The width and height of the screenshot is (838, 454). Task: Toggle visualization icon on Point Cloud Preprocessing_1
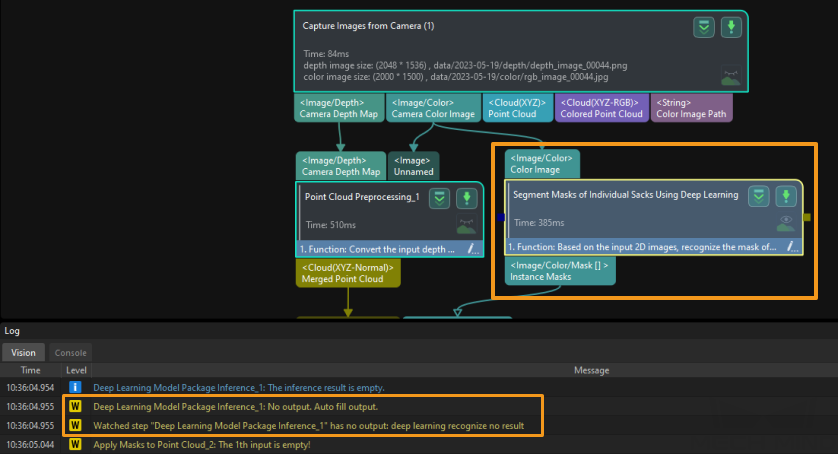(465, 225)
